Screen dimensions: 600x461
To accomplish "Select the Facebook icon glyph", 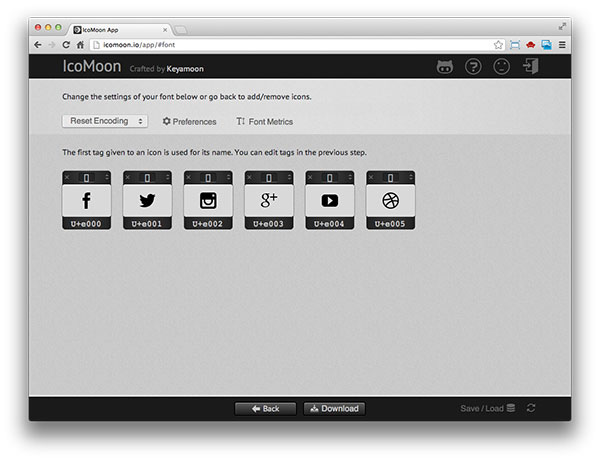I will click(x=87, y=200).
